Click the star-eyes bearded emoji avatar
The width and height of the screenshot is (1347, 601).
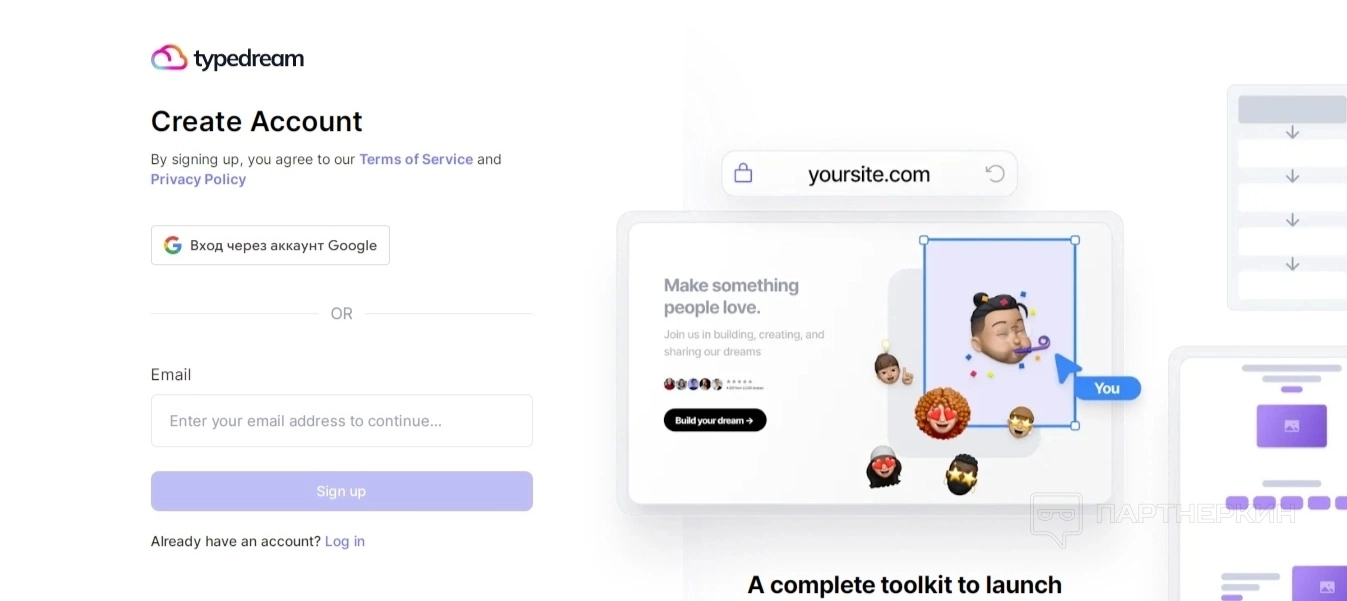[x=961, y=474]
